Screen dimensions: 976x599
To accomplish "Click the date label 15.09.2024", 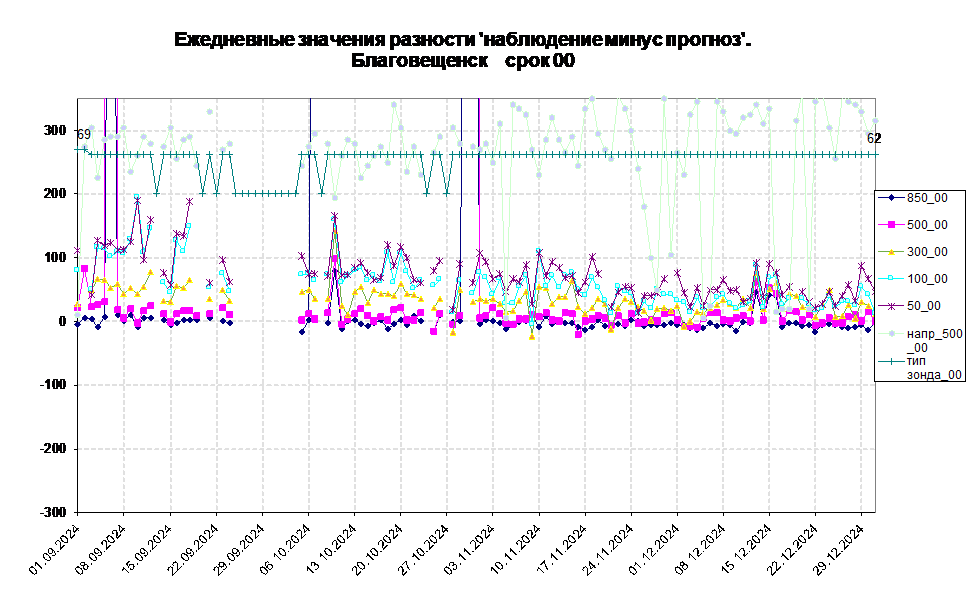I will click(147, 549).
